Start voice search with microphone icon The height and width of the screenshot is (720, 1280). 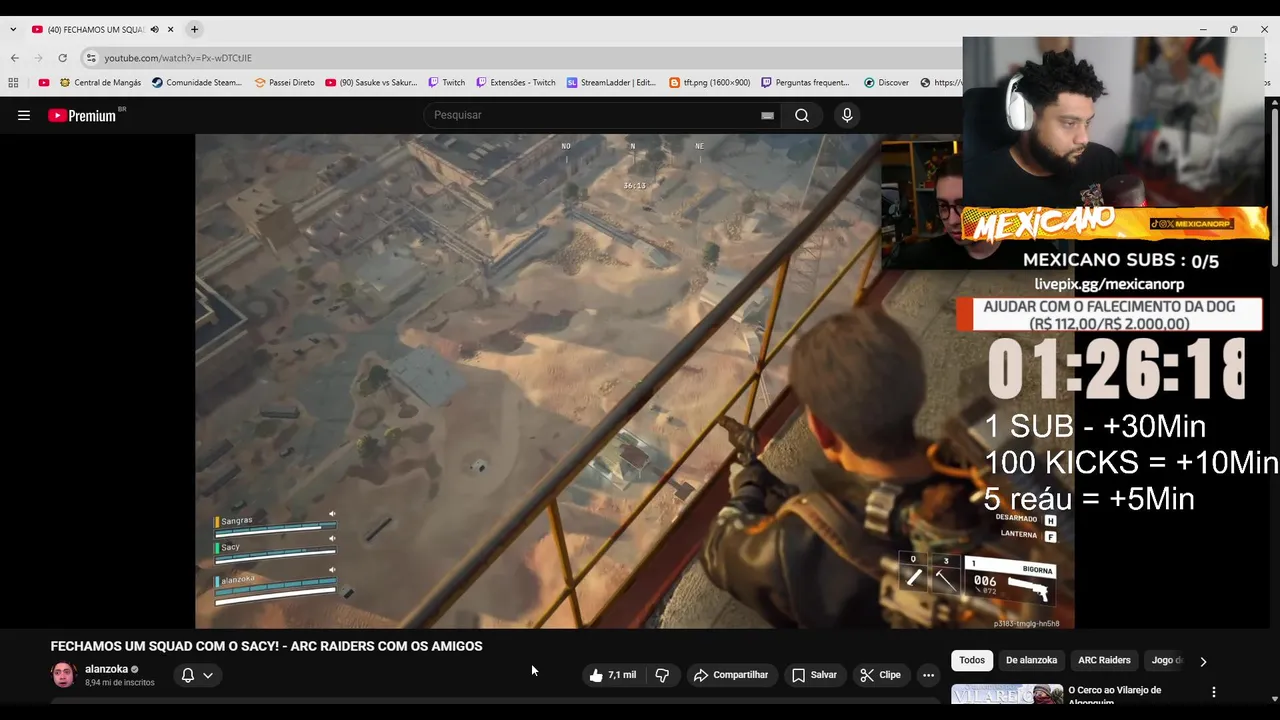[847, 115]
